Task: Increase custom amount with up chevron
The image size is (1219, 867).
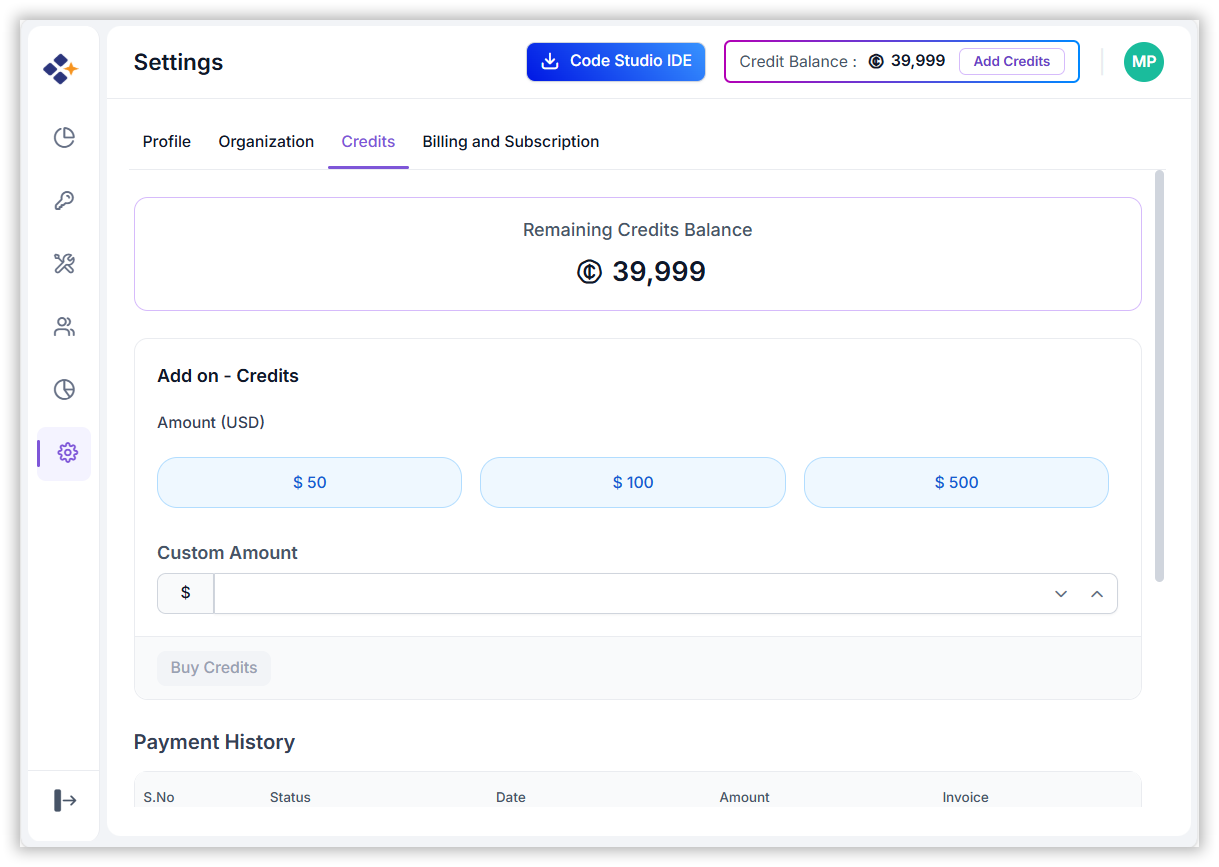Action: [x=1097, y=594]
